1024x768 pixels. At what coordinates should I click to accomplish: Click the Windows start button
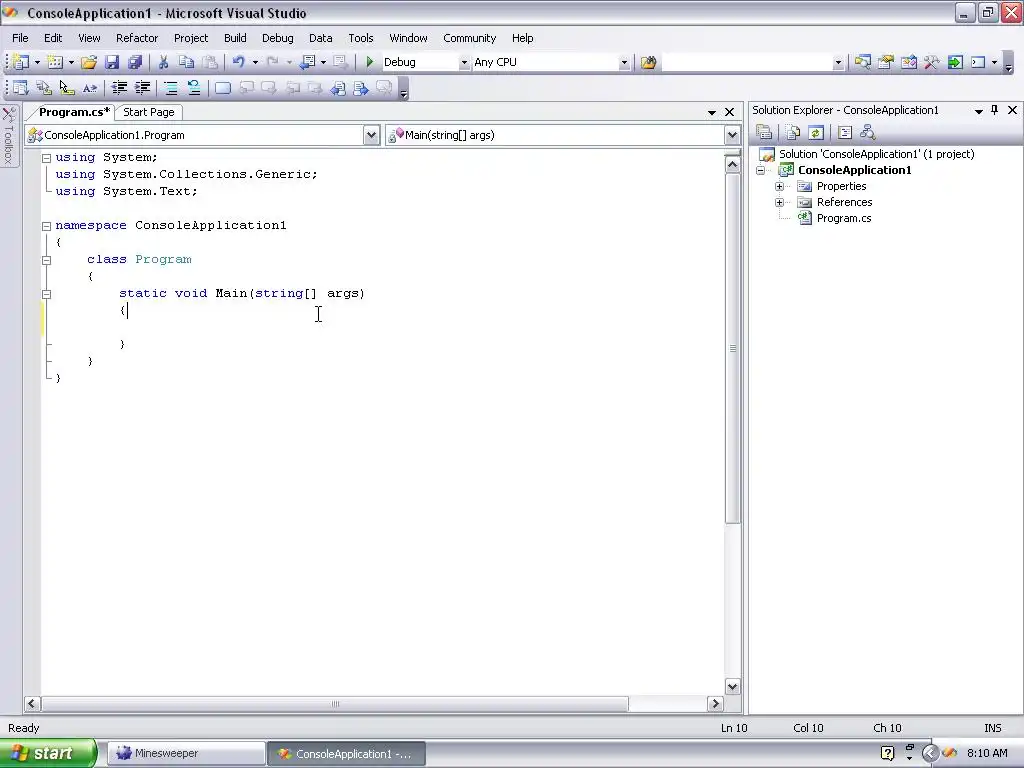click(x=48, y=753)
